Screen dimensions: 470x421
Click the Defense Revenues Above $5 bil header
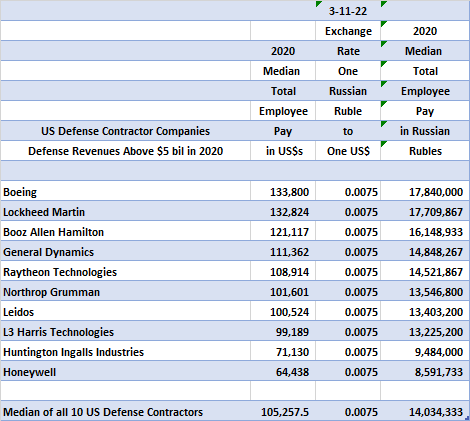point(125,151)
